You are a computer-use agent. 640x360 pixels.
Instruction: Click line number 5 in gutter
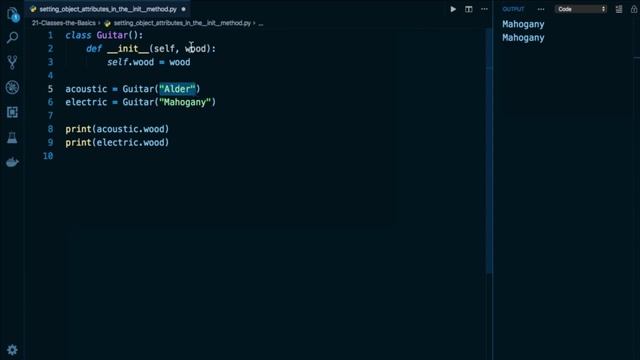(x=51, y=89)
